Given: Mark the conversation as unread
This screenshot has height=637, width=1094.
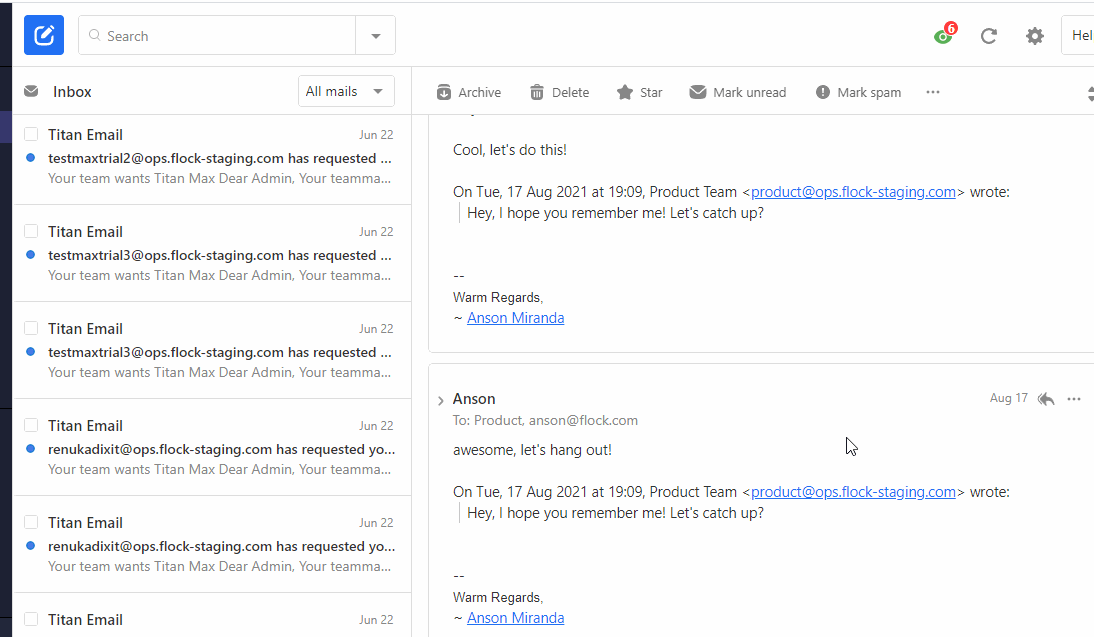Looking at the screenshot, I should 738,92.
